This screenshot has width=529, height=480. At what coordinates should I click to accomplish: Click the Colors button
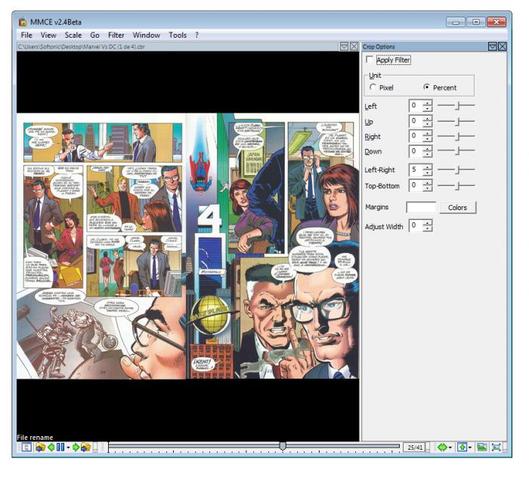point(457,208)
